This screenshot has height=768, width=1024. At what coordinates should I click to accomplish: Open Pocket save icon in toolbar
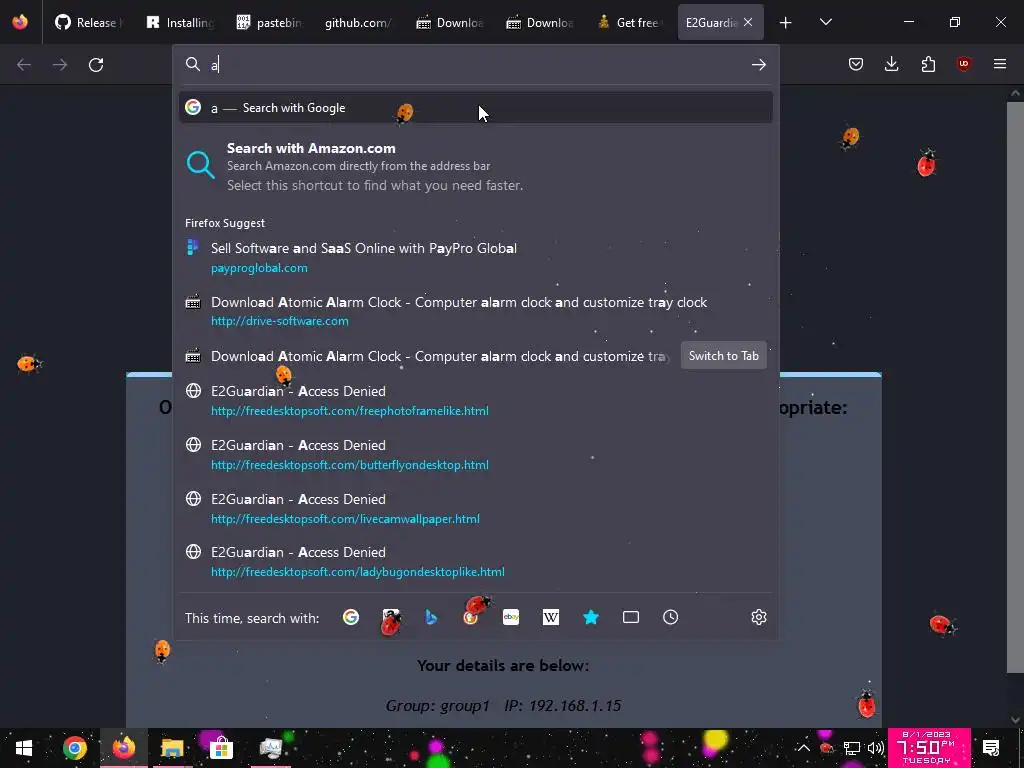click(856, 64)
